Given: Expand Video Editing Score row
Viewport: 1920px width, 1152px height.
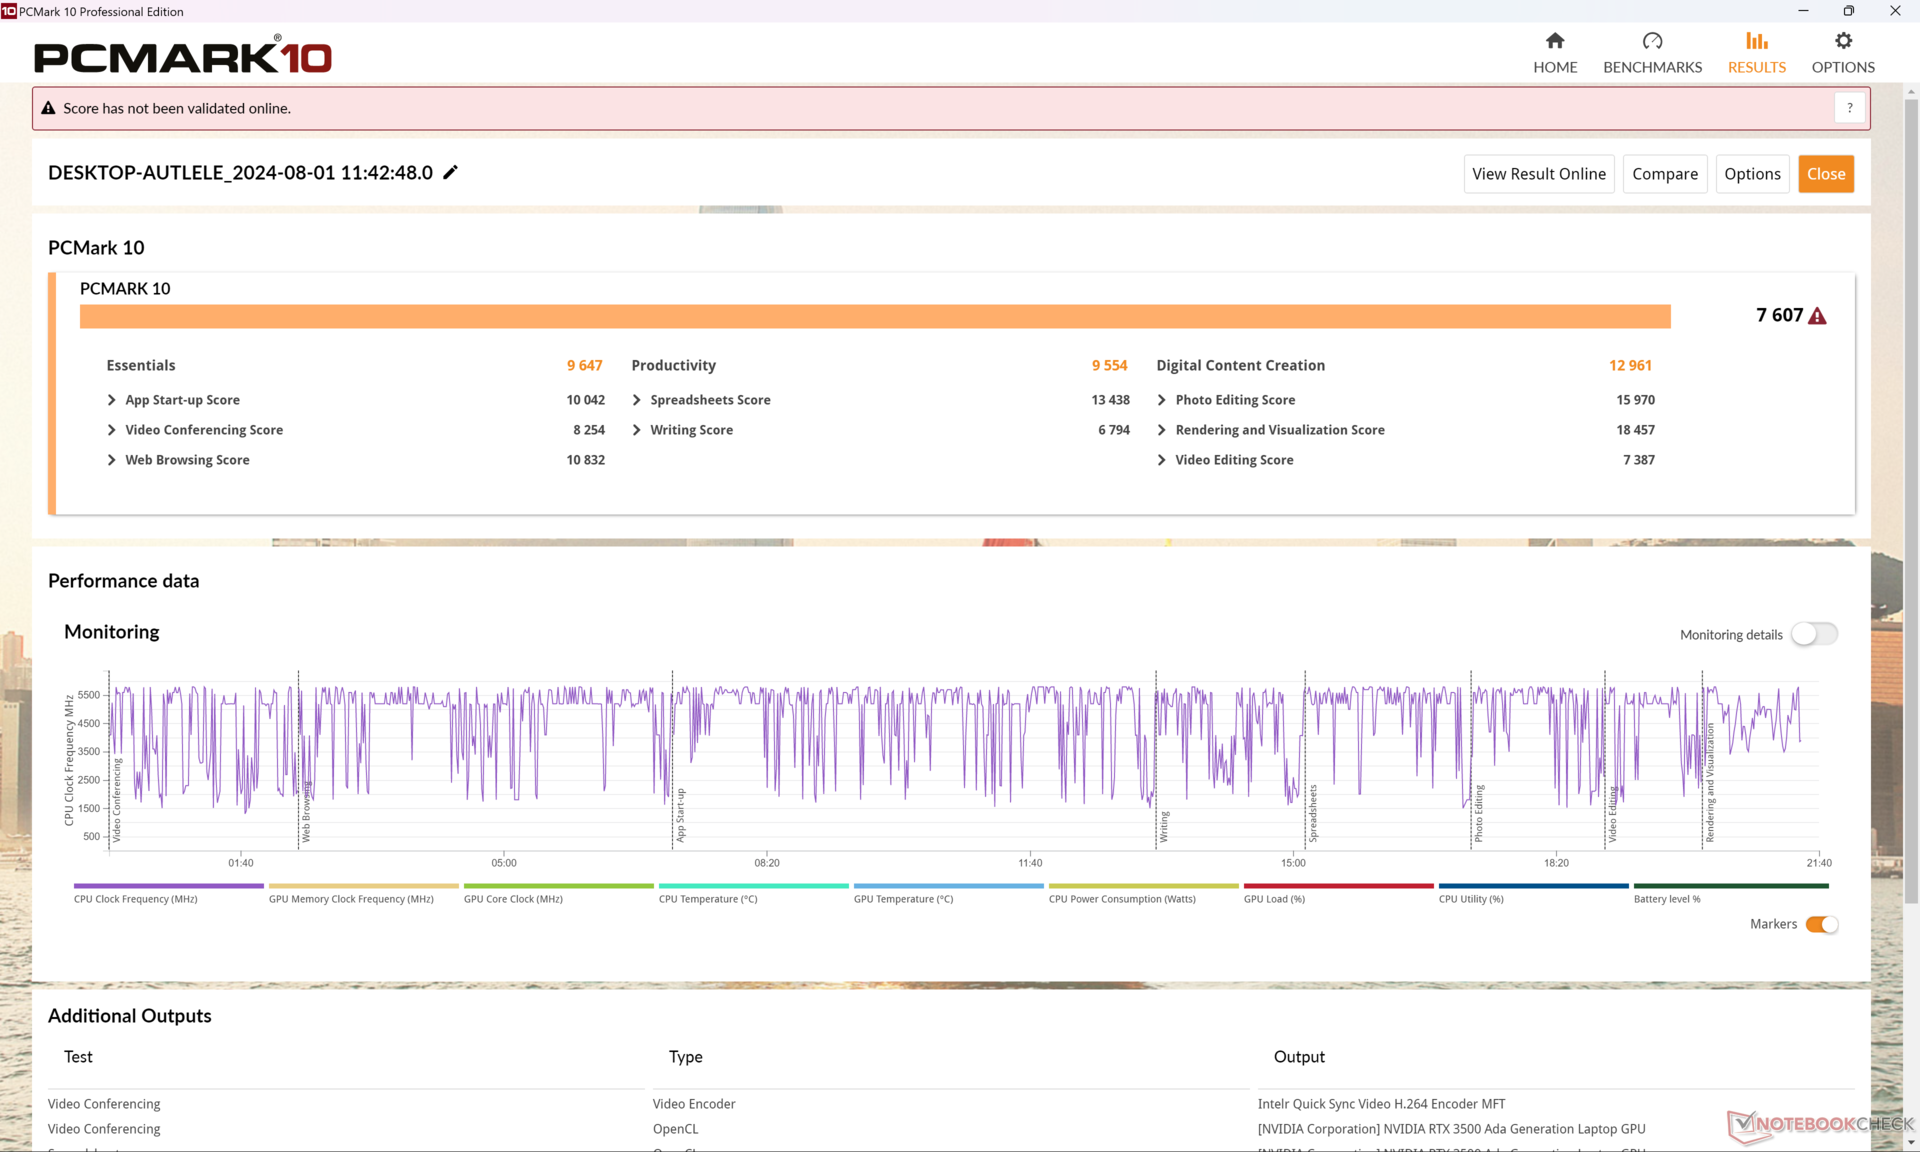Looking at the screenshot, I should point(1162,460).
